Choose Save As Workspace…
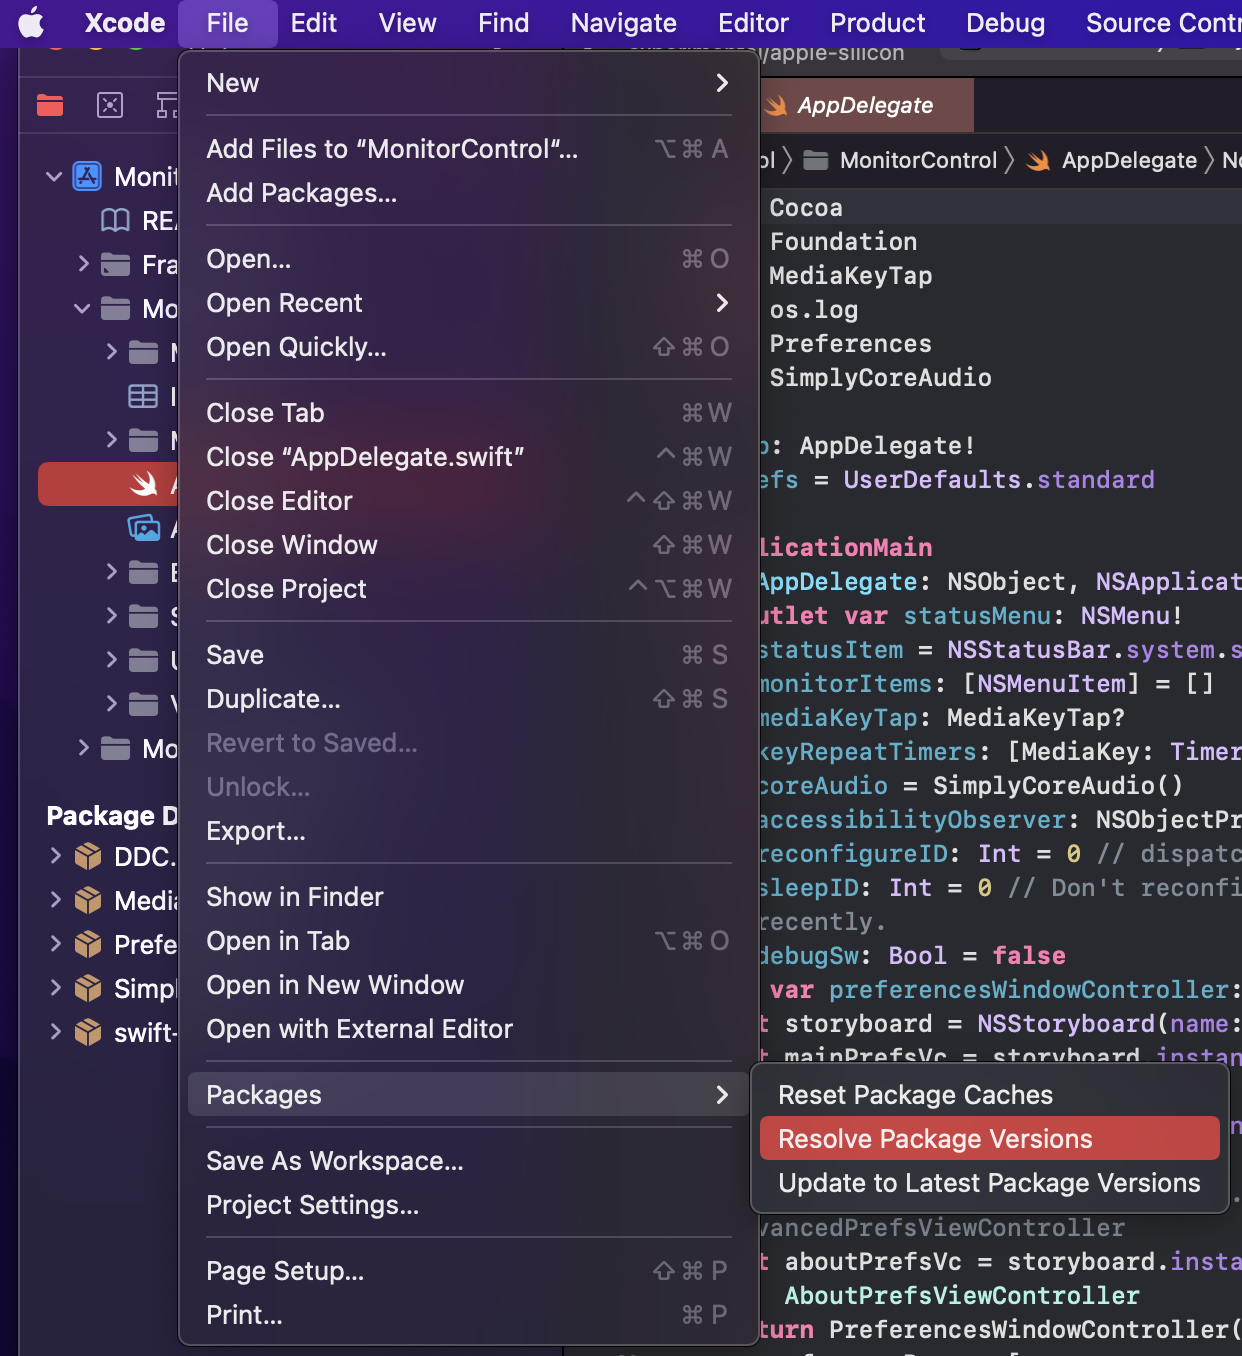This screenshot has height=1356, width=1242. pos(468,1161)
